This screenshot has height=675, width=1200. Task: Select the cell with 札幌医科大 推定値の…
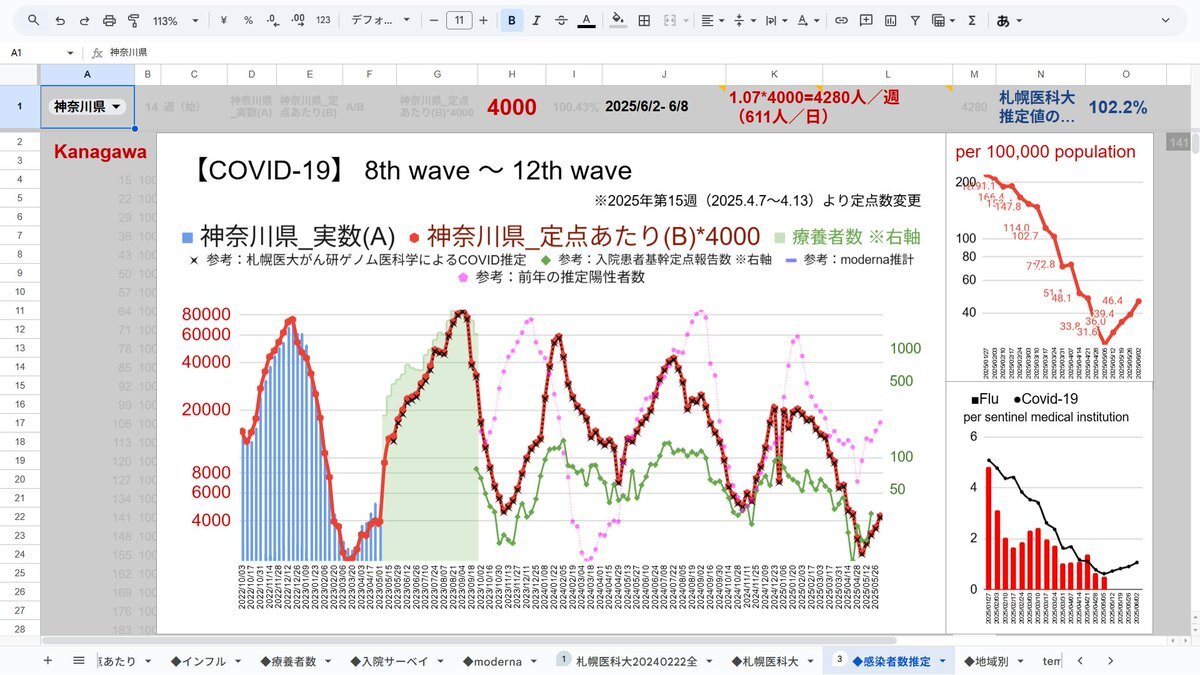(x=1040, y=107)
